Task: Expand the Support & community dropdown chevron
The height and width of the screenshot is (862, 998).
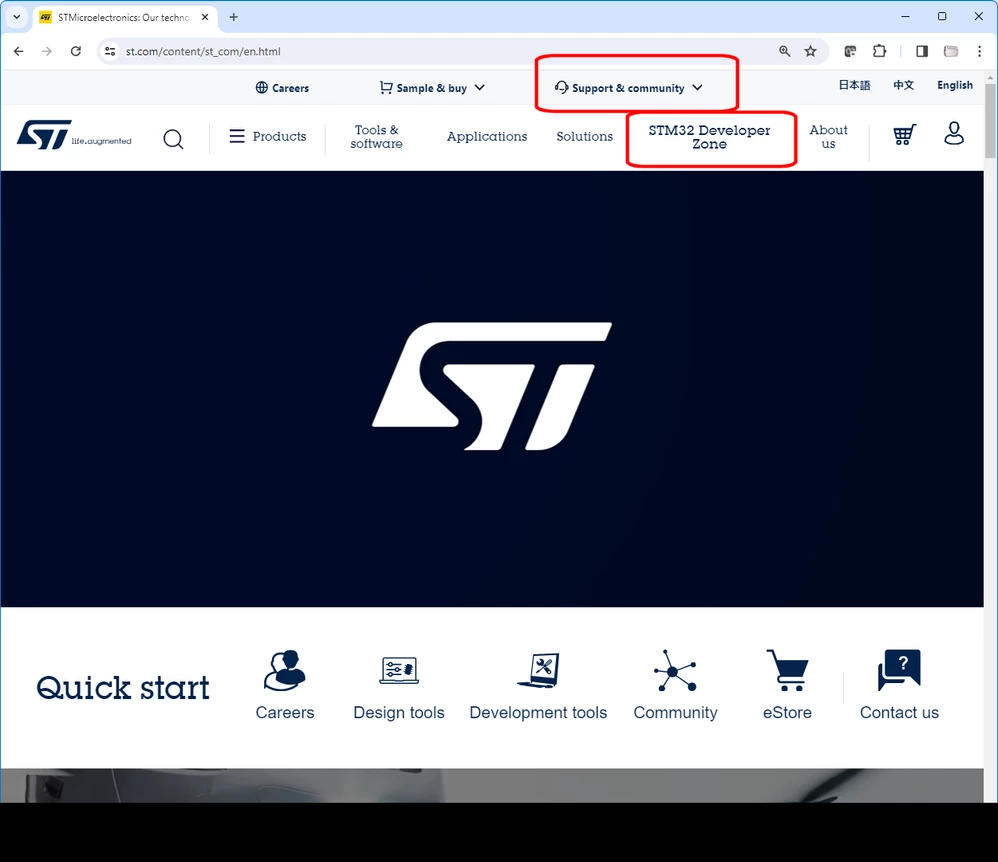Action: click(698, 87)
